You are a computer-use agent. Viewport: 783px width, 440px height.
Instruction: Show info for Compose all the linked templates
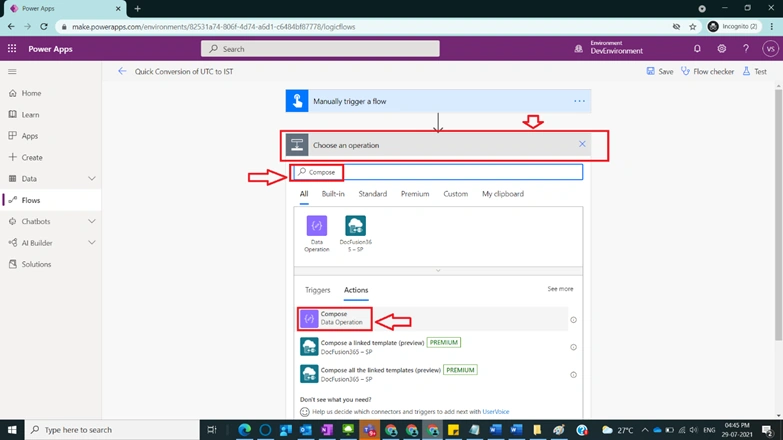[573, 375]
